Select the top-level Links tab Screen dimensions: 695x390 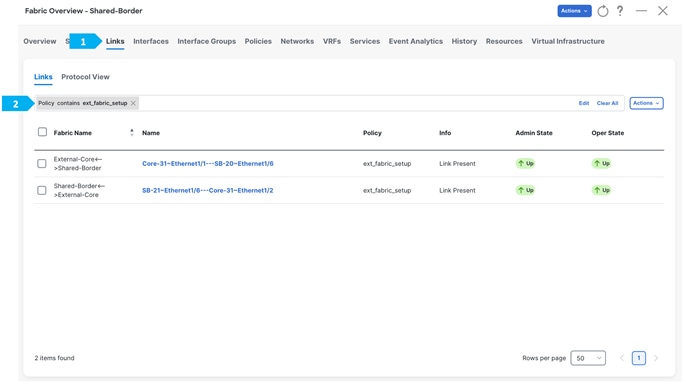click(115, 41)
